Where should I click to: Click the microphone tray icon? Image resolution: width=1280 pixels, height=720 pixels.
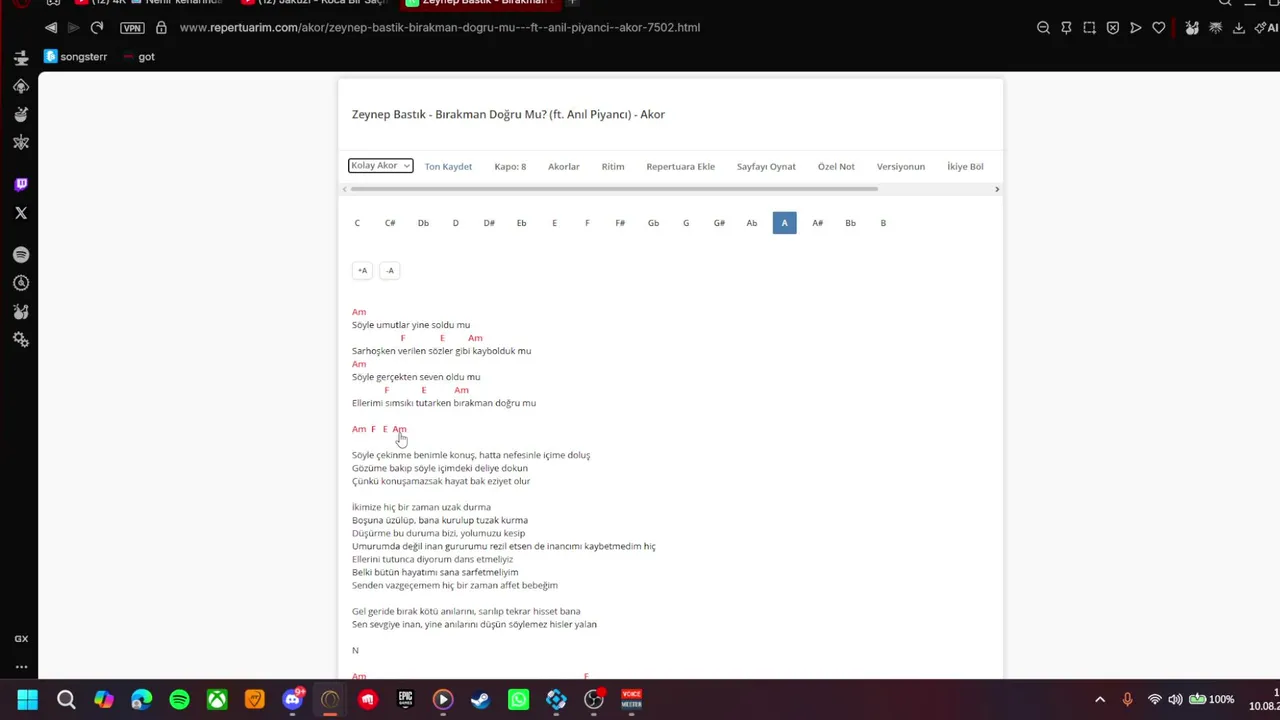click(1127, 700)
